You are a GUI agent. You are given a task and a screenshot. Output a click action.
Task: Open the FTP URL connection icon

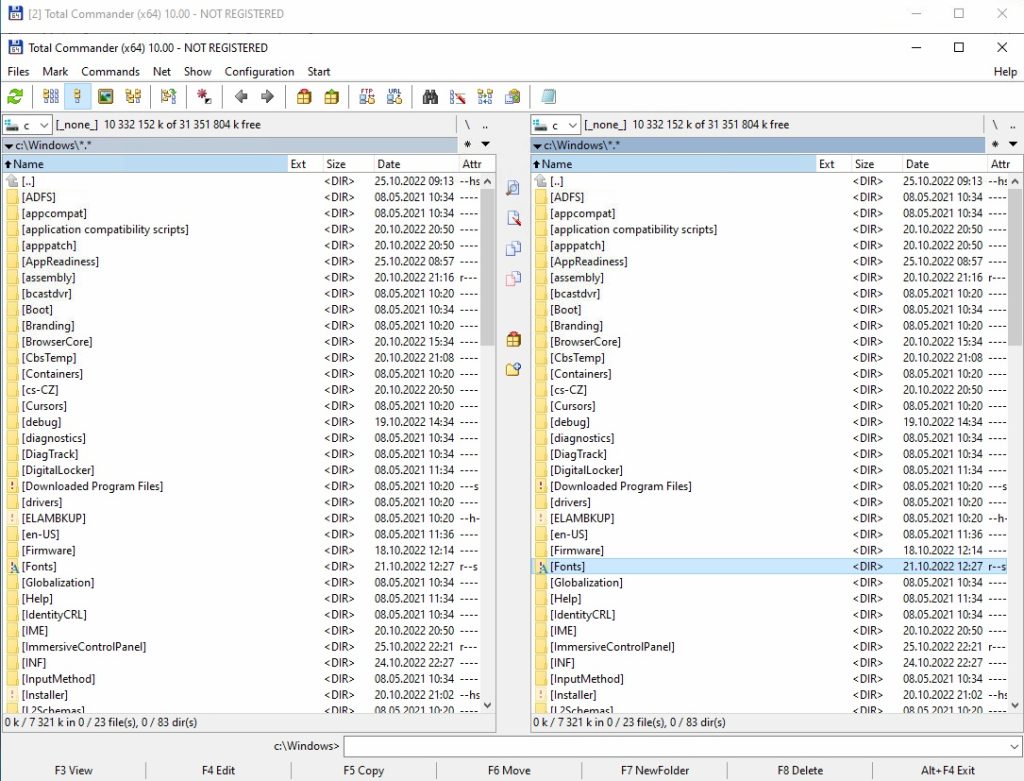pos(394,97)
